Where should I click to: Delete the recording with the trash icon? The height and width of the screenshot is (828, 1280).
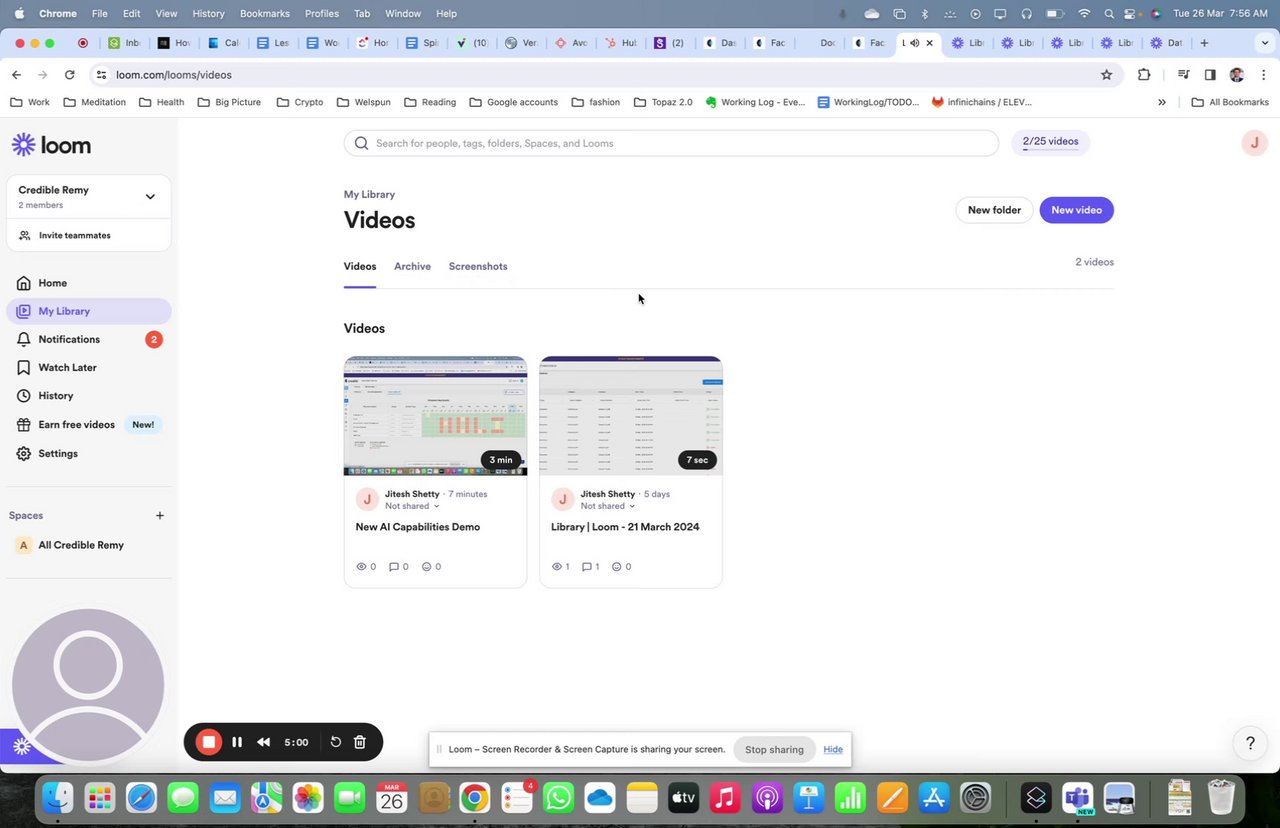360,742
